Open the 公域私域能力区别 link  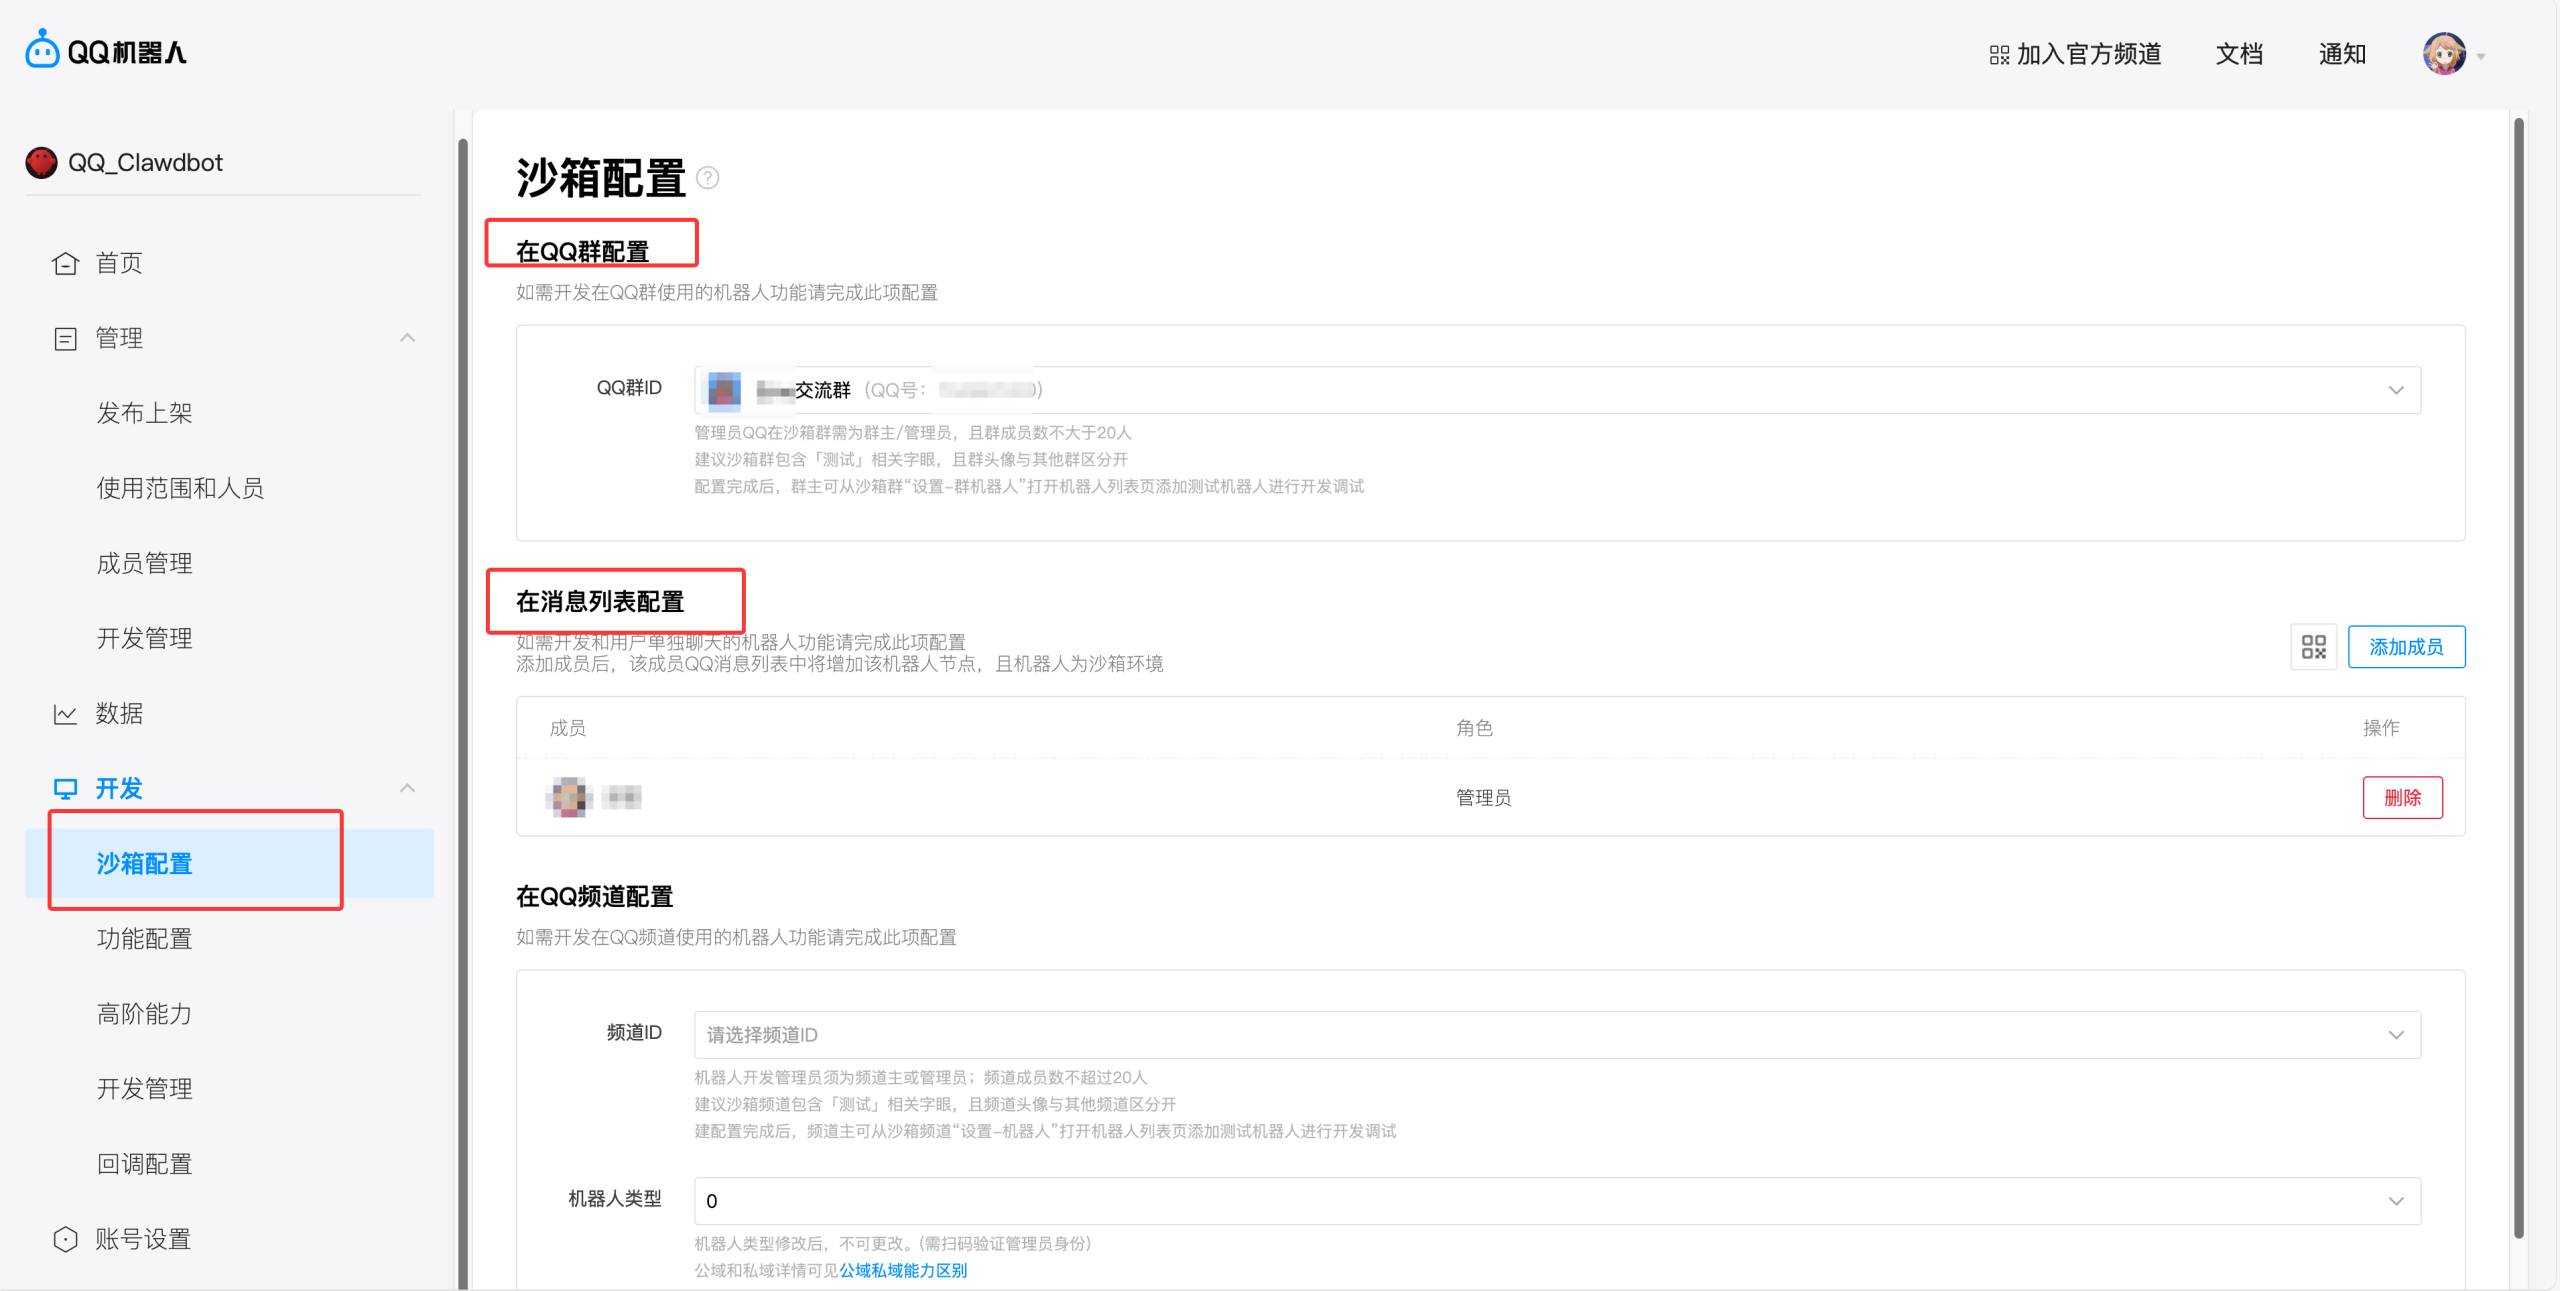click(903, 1271)
